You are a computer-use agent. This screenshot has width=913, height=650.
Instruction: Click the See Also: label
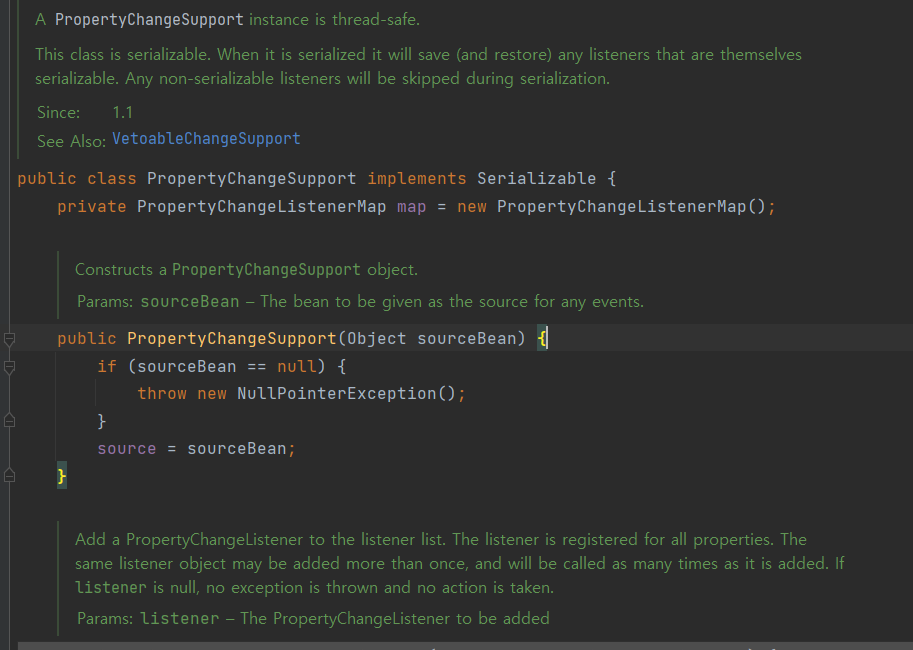click(71, 141)
